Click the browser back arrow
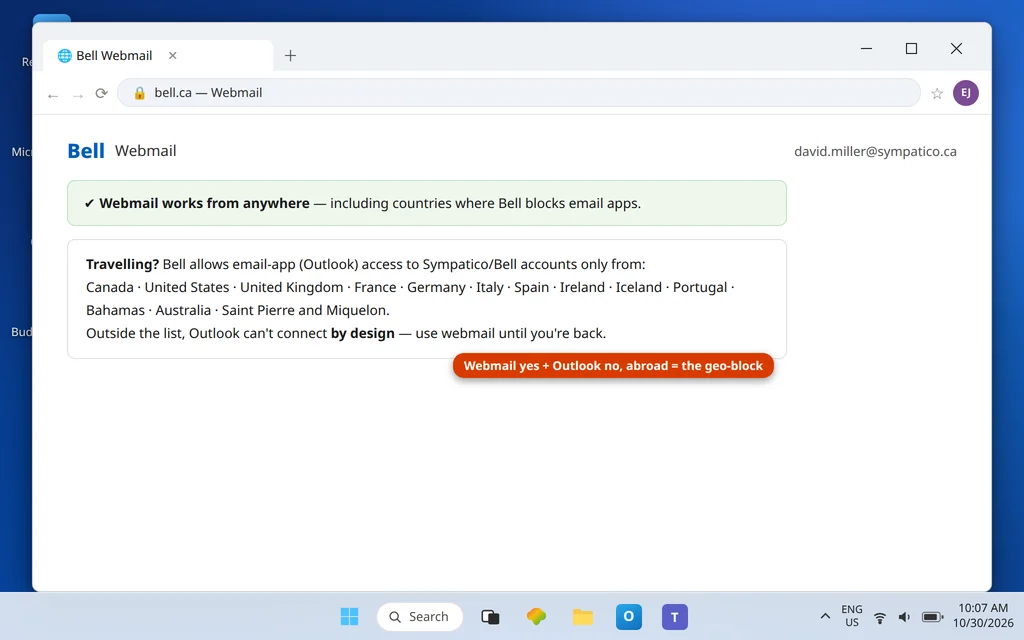The height and width of the screenshot is (640, 1024). pyautogui.click(x=53, y=95)
